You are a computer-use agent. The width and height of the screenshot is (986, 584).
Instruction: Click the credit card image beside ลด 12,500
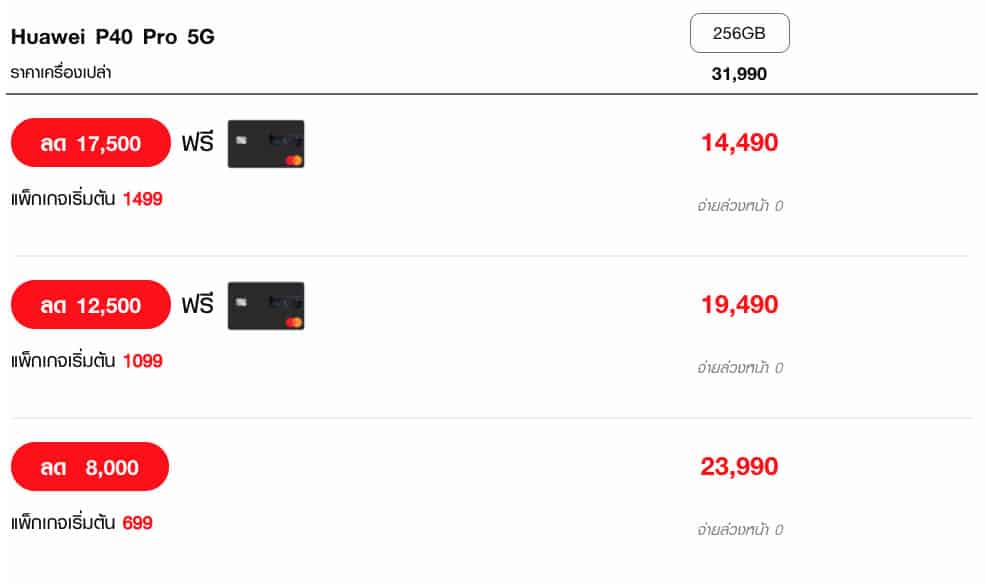[x=266, y=306]
